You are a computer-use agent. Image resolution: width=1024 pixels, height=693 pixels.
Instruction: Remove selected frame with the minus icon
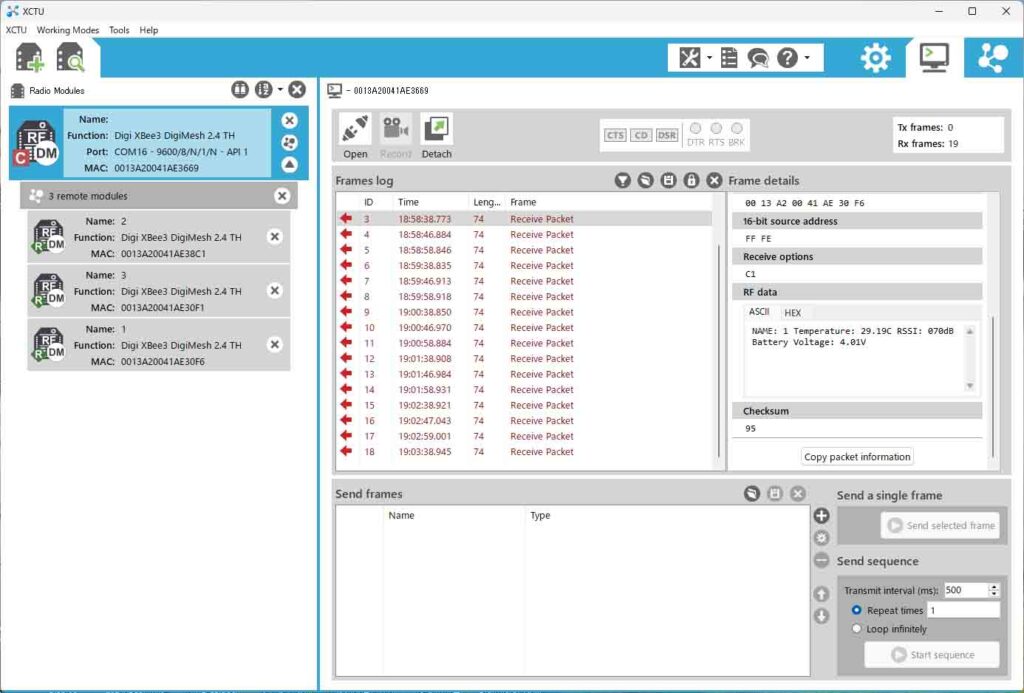(x=822, y=560)
